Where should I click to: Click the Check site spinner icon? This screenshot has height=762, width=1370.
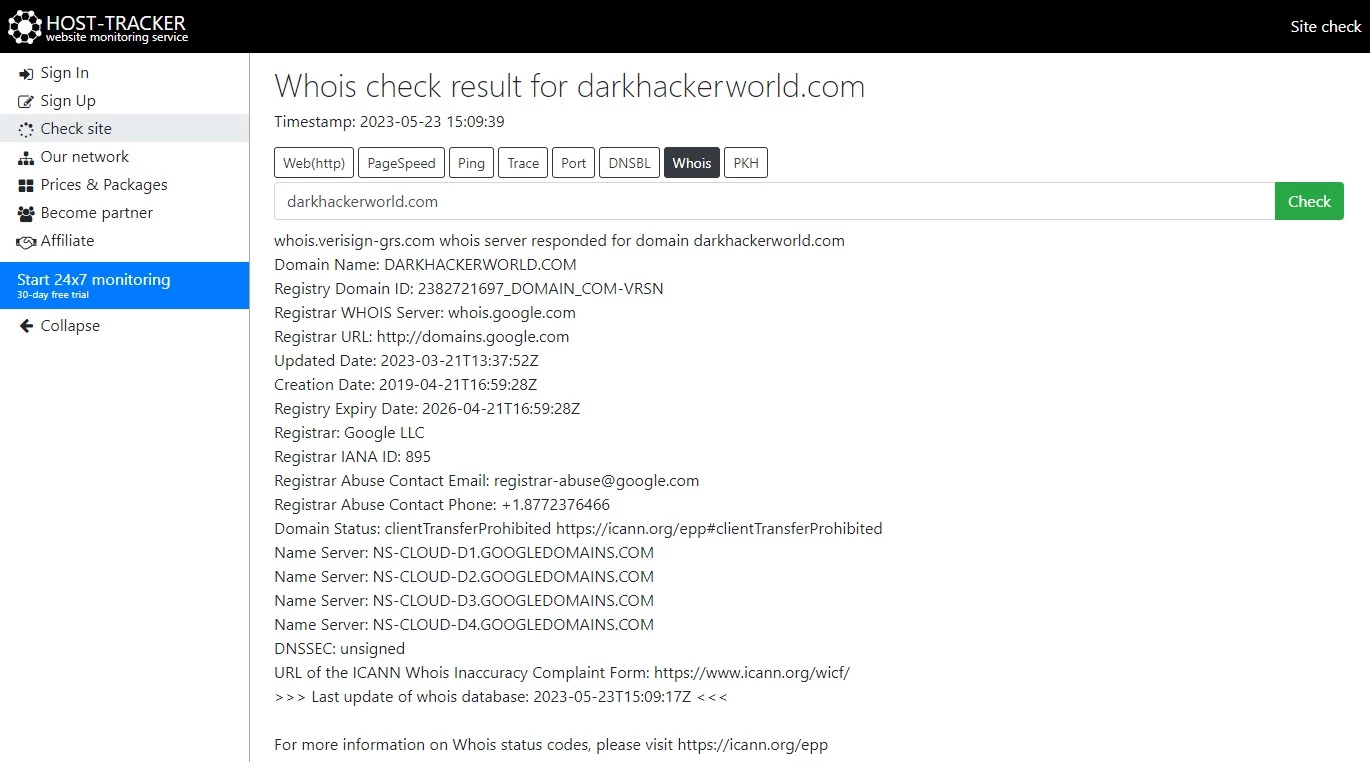click(26, 130)
